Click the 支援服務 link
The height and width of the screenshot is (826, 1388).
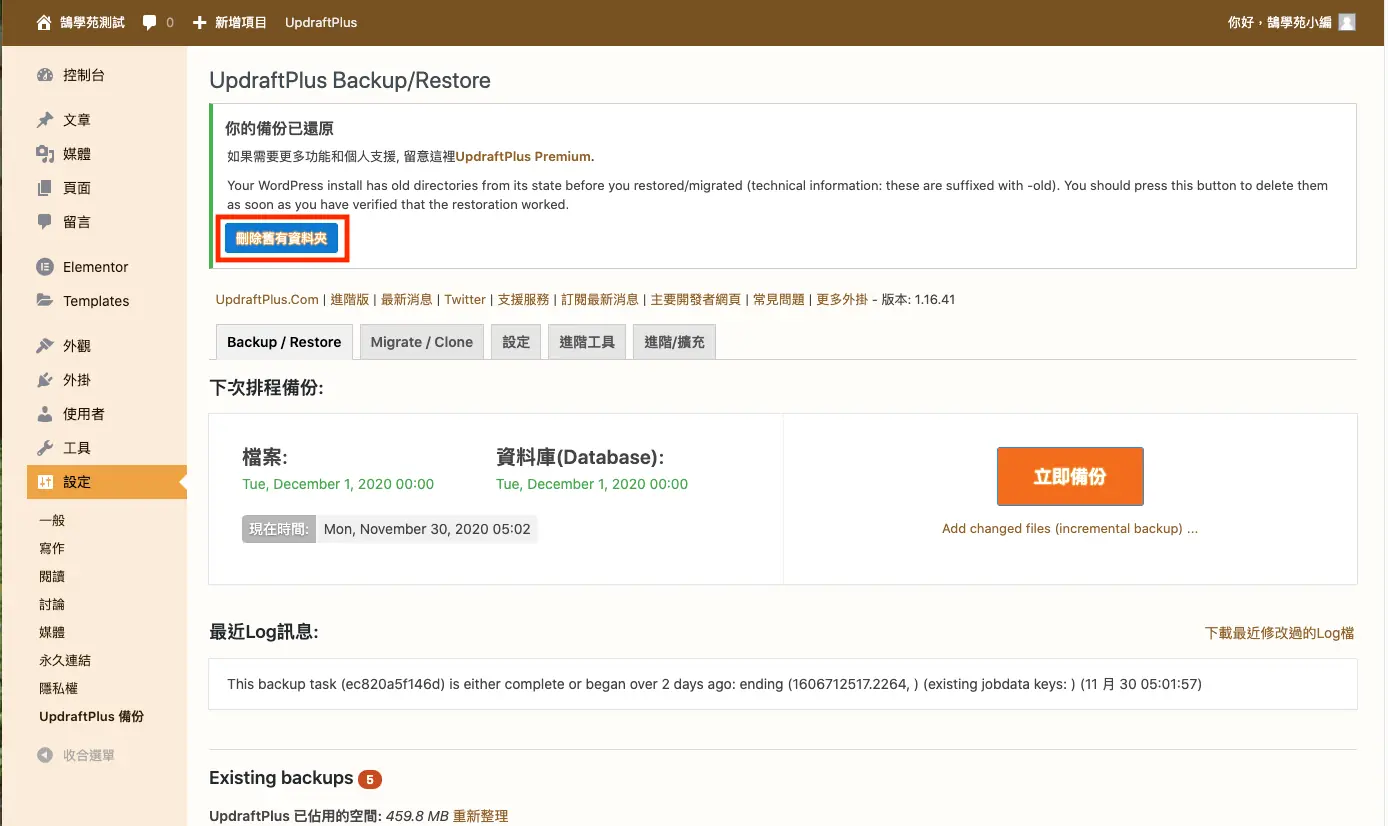tap(524, 299)
